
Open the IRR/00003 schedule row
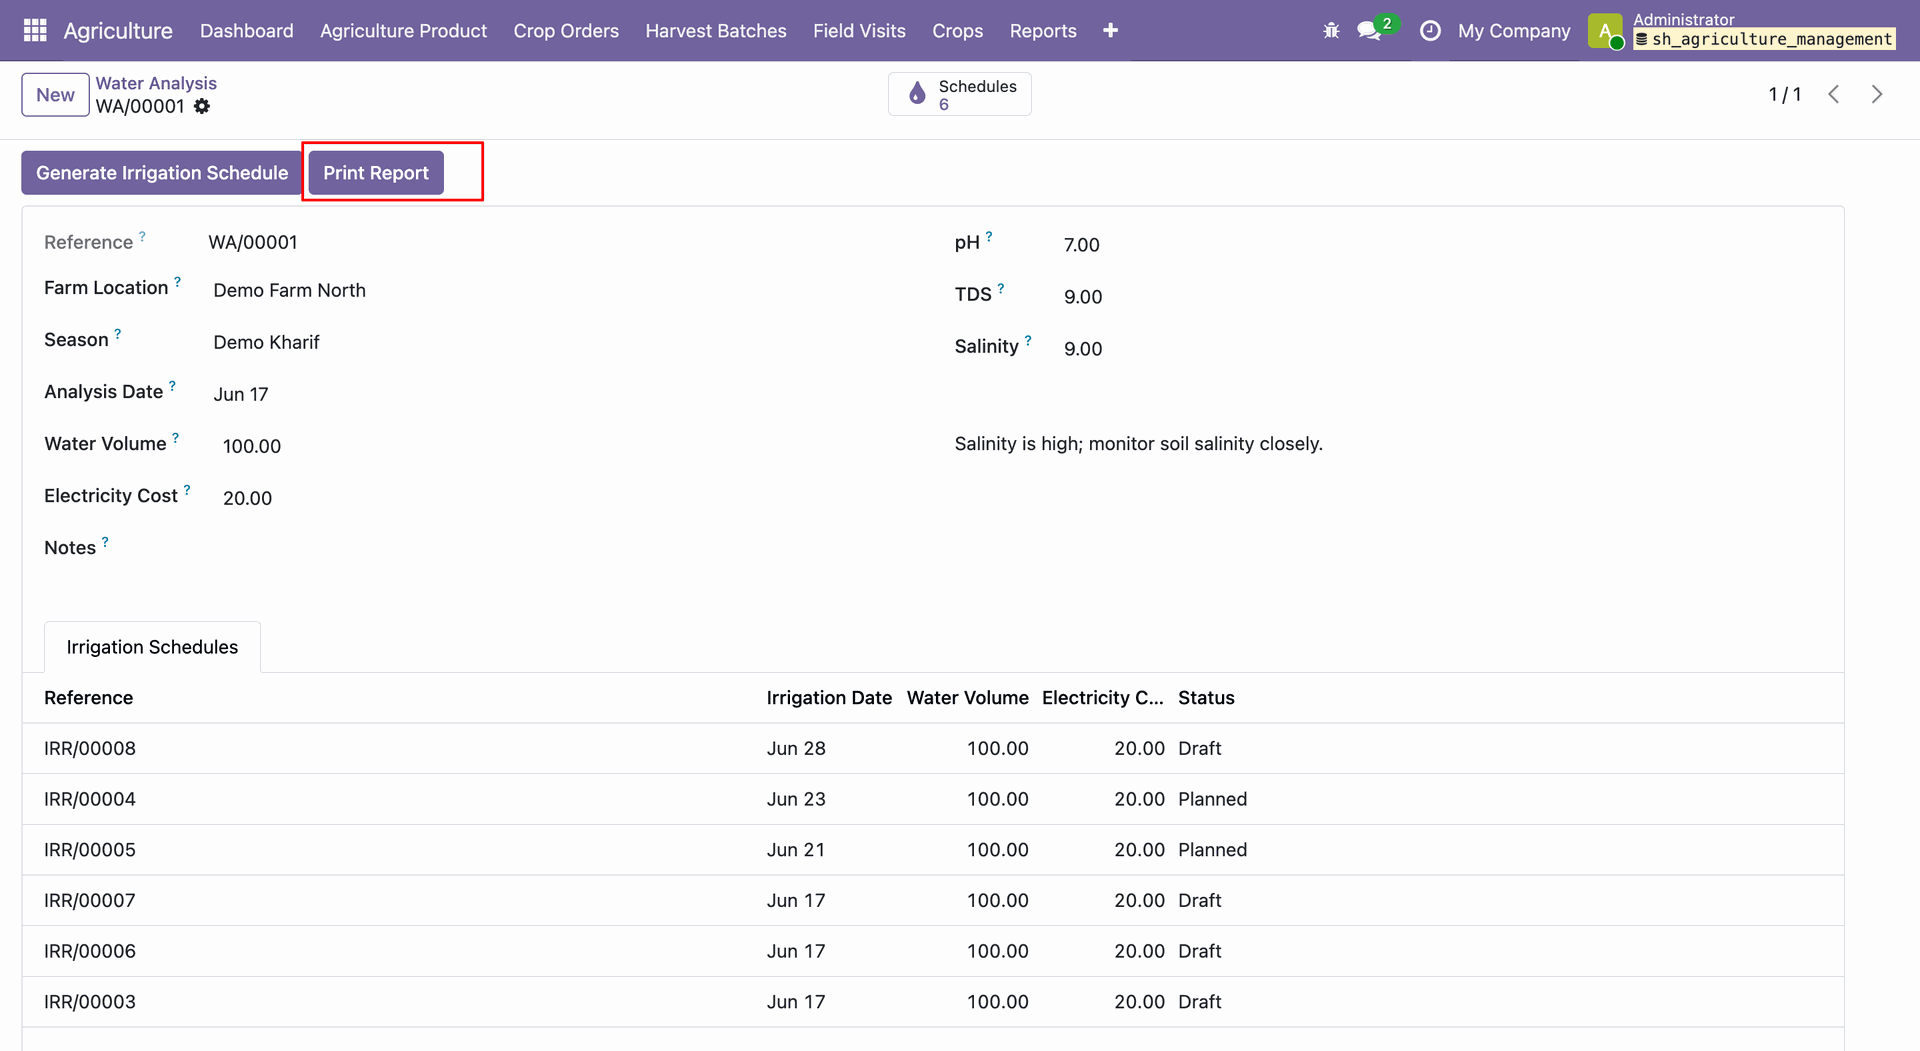tap(933, 1002)
